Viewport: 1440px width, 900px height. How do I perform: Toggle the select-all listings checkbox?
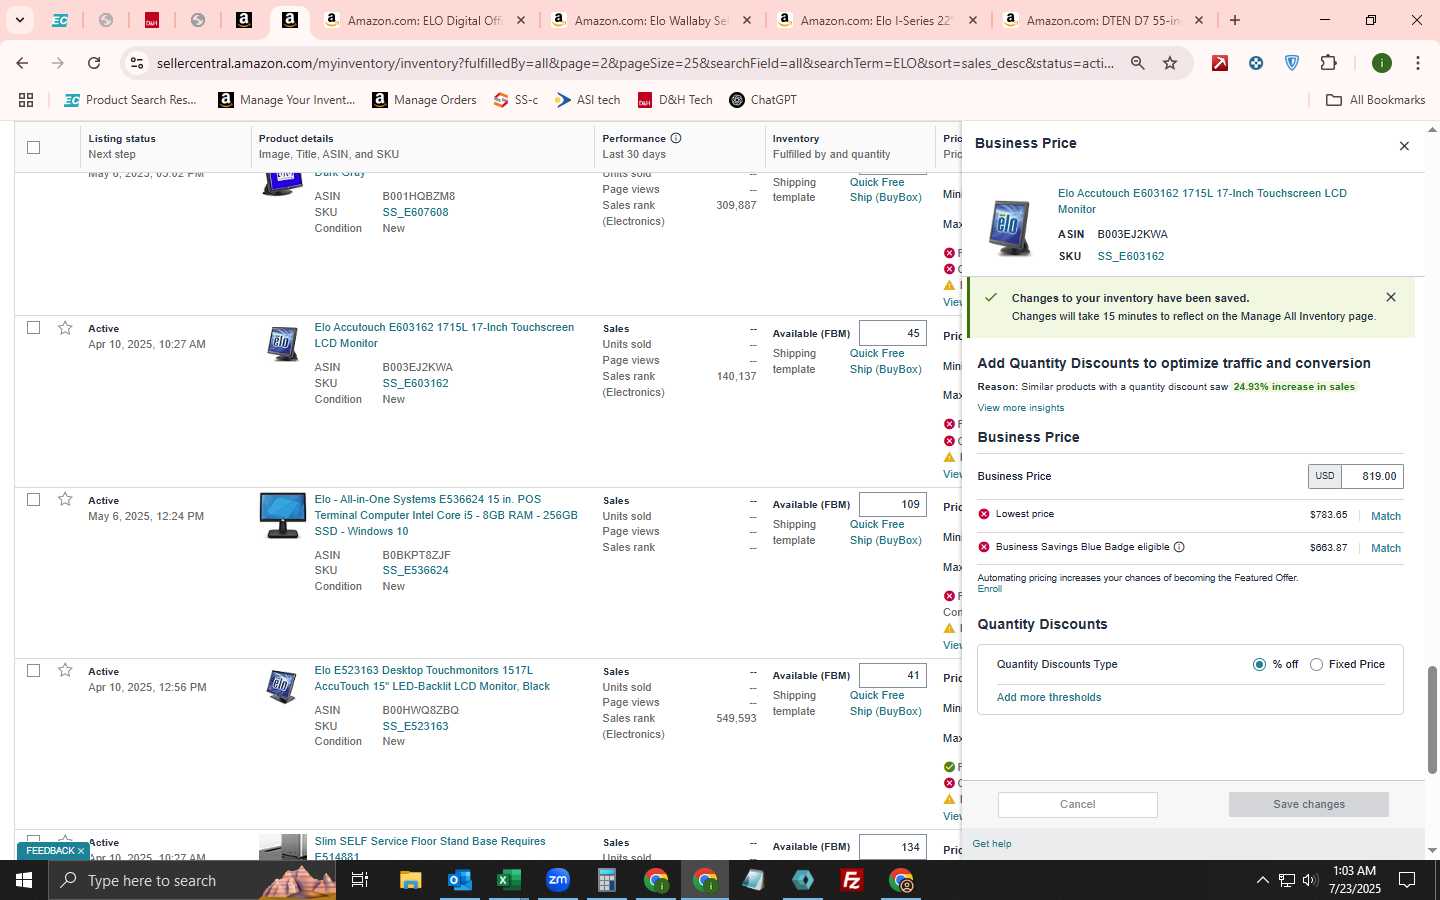(x=33, y=147)
